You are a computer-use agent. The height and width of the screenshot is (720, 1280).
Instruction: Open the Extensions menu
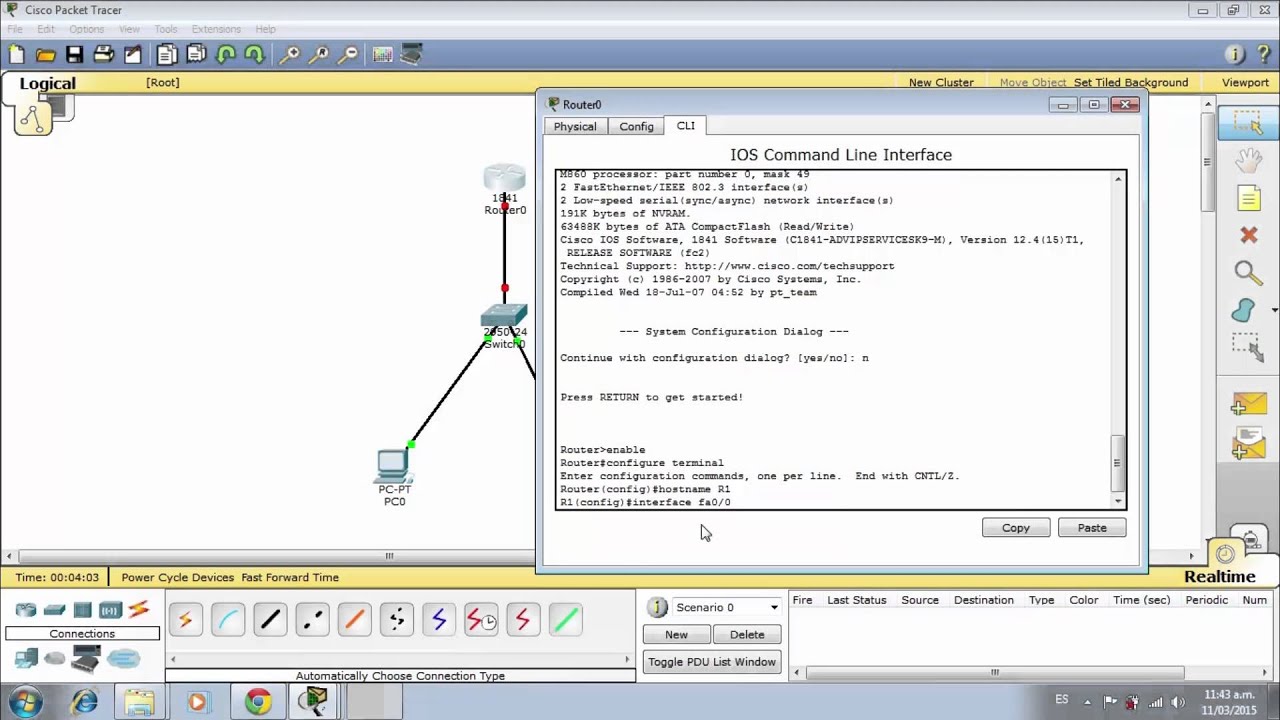(216, 29)
